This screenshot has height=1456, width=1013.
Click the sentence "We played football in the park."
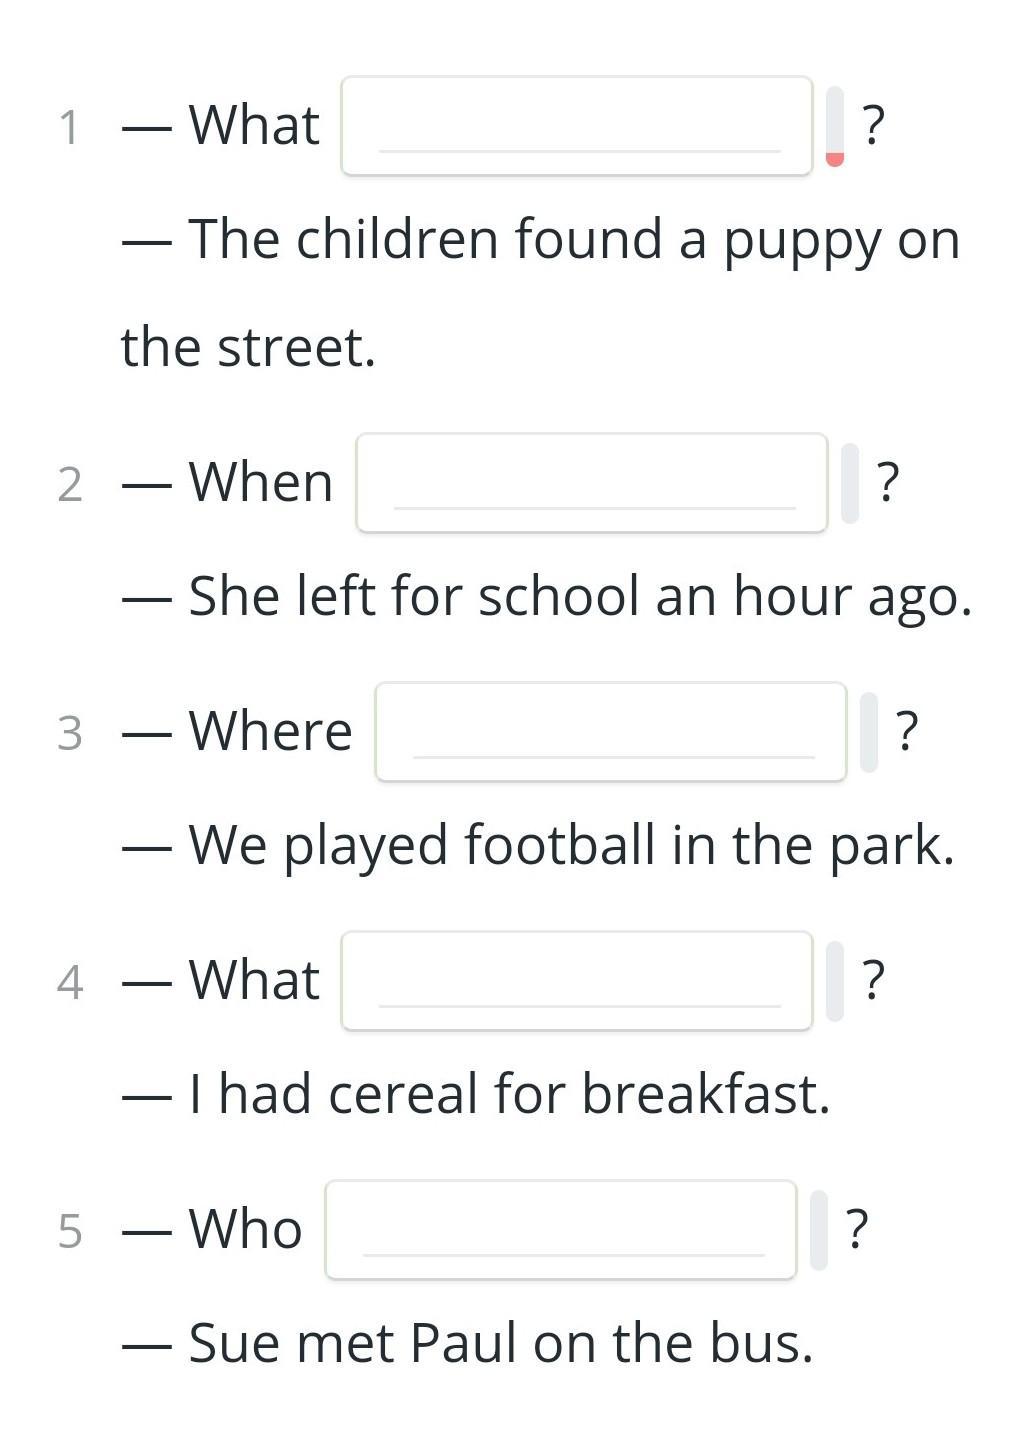(x=571, y=845)
